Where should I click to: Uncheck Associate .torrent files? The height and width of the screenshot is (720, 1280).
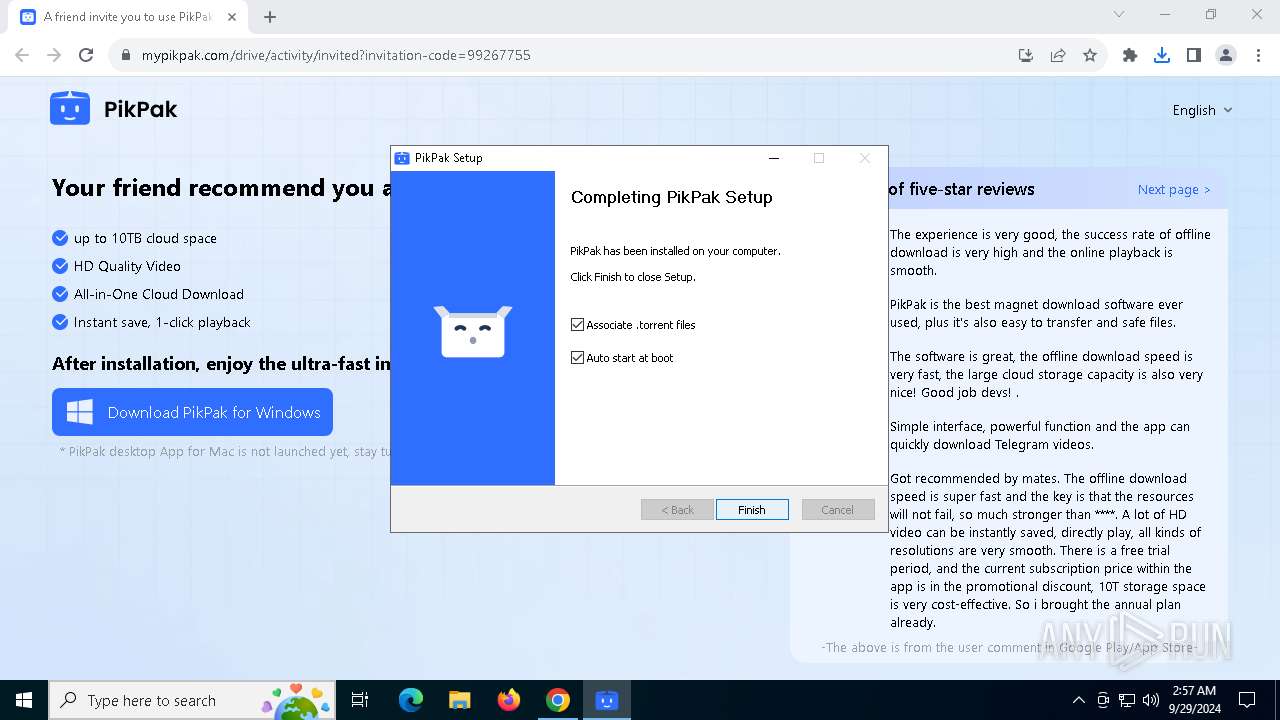click(x=577, y=325)
